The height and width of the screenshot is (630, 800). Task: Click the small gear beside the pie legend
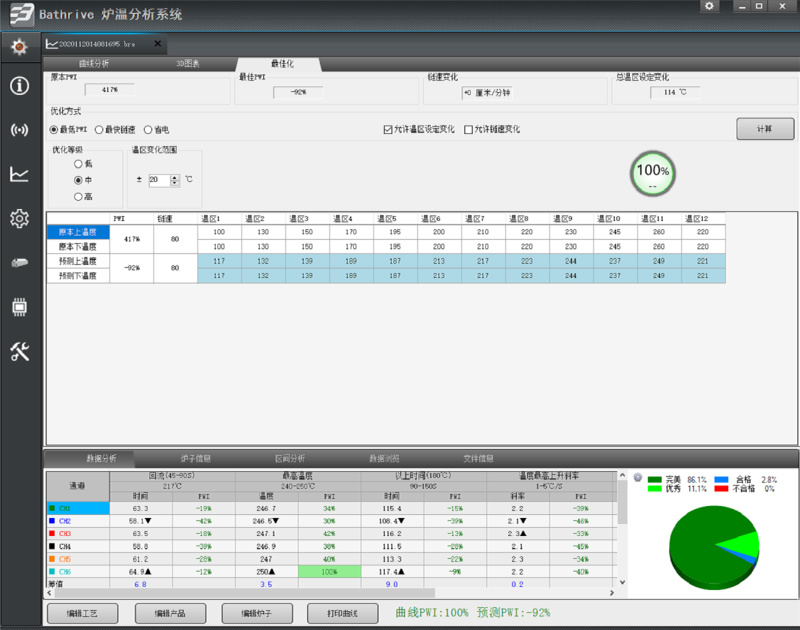pyautogui.click(x=637, y=477)
